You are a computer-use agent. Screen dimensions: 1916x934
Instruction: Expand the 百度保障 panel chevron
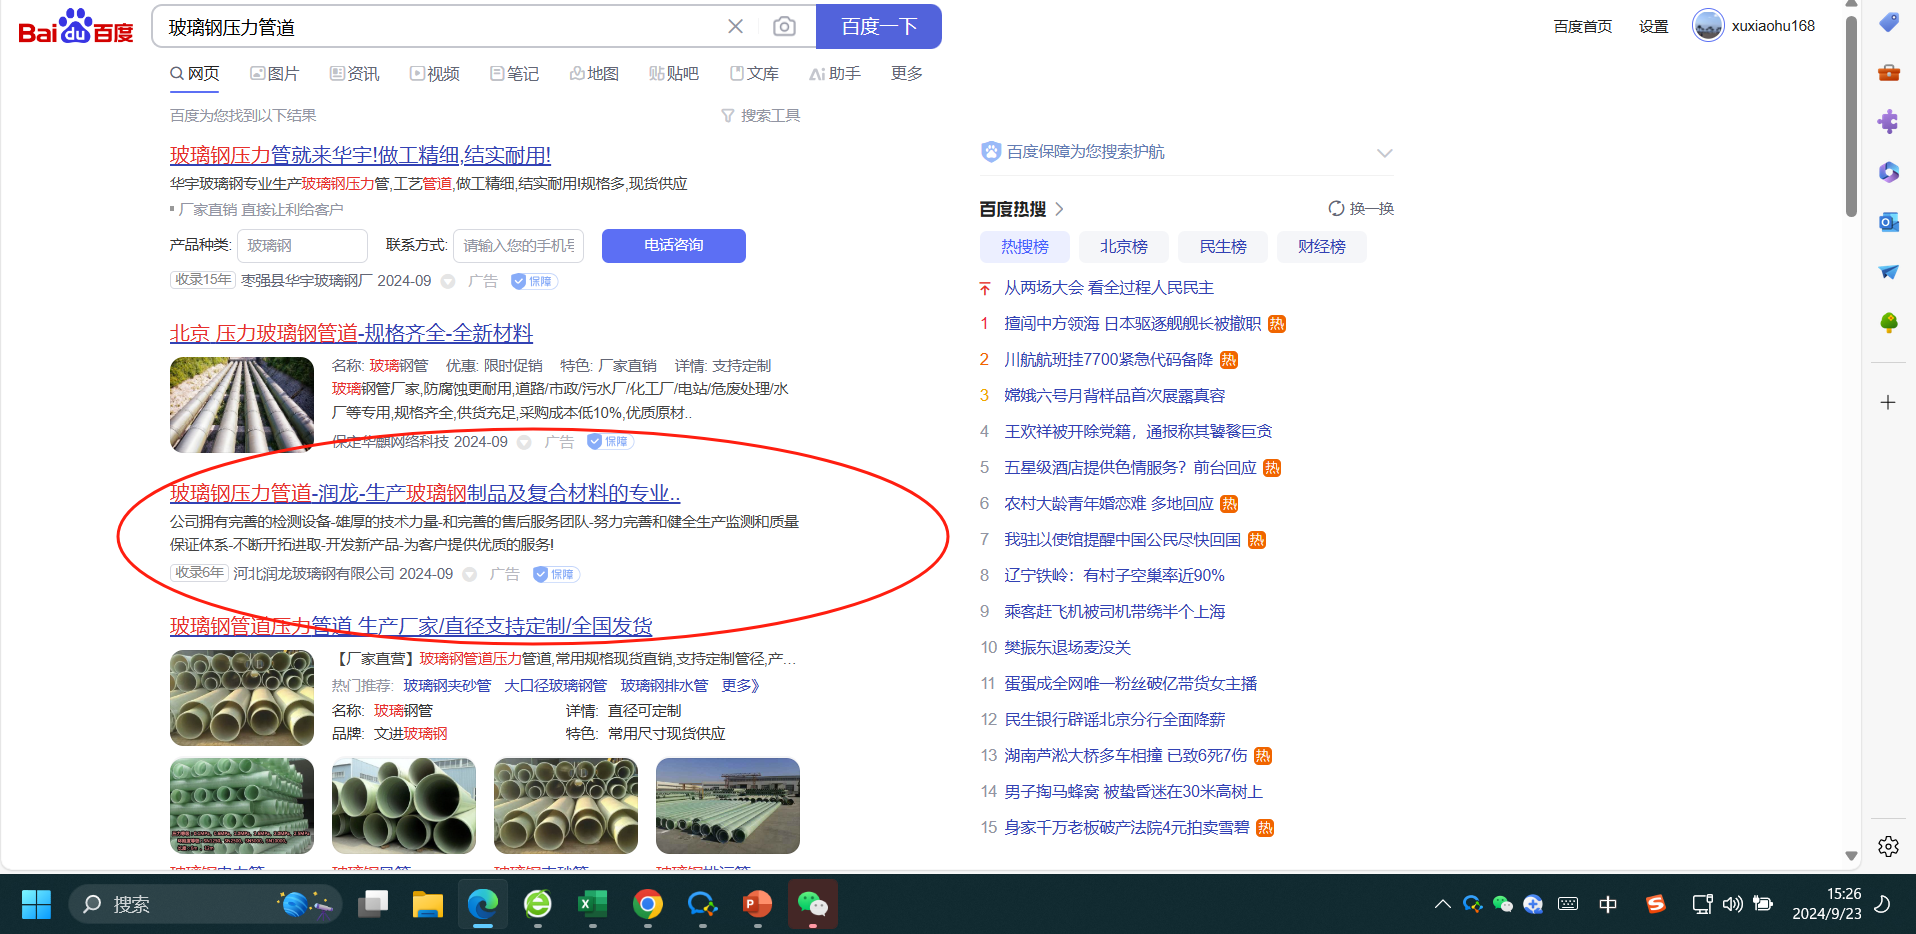tap(1384, 153)
